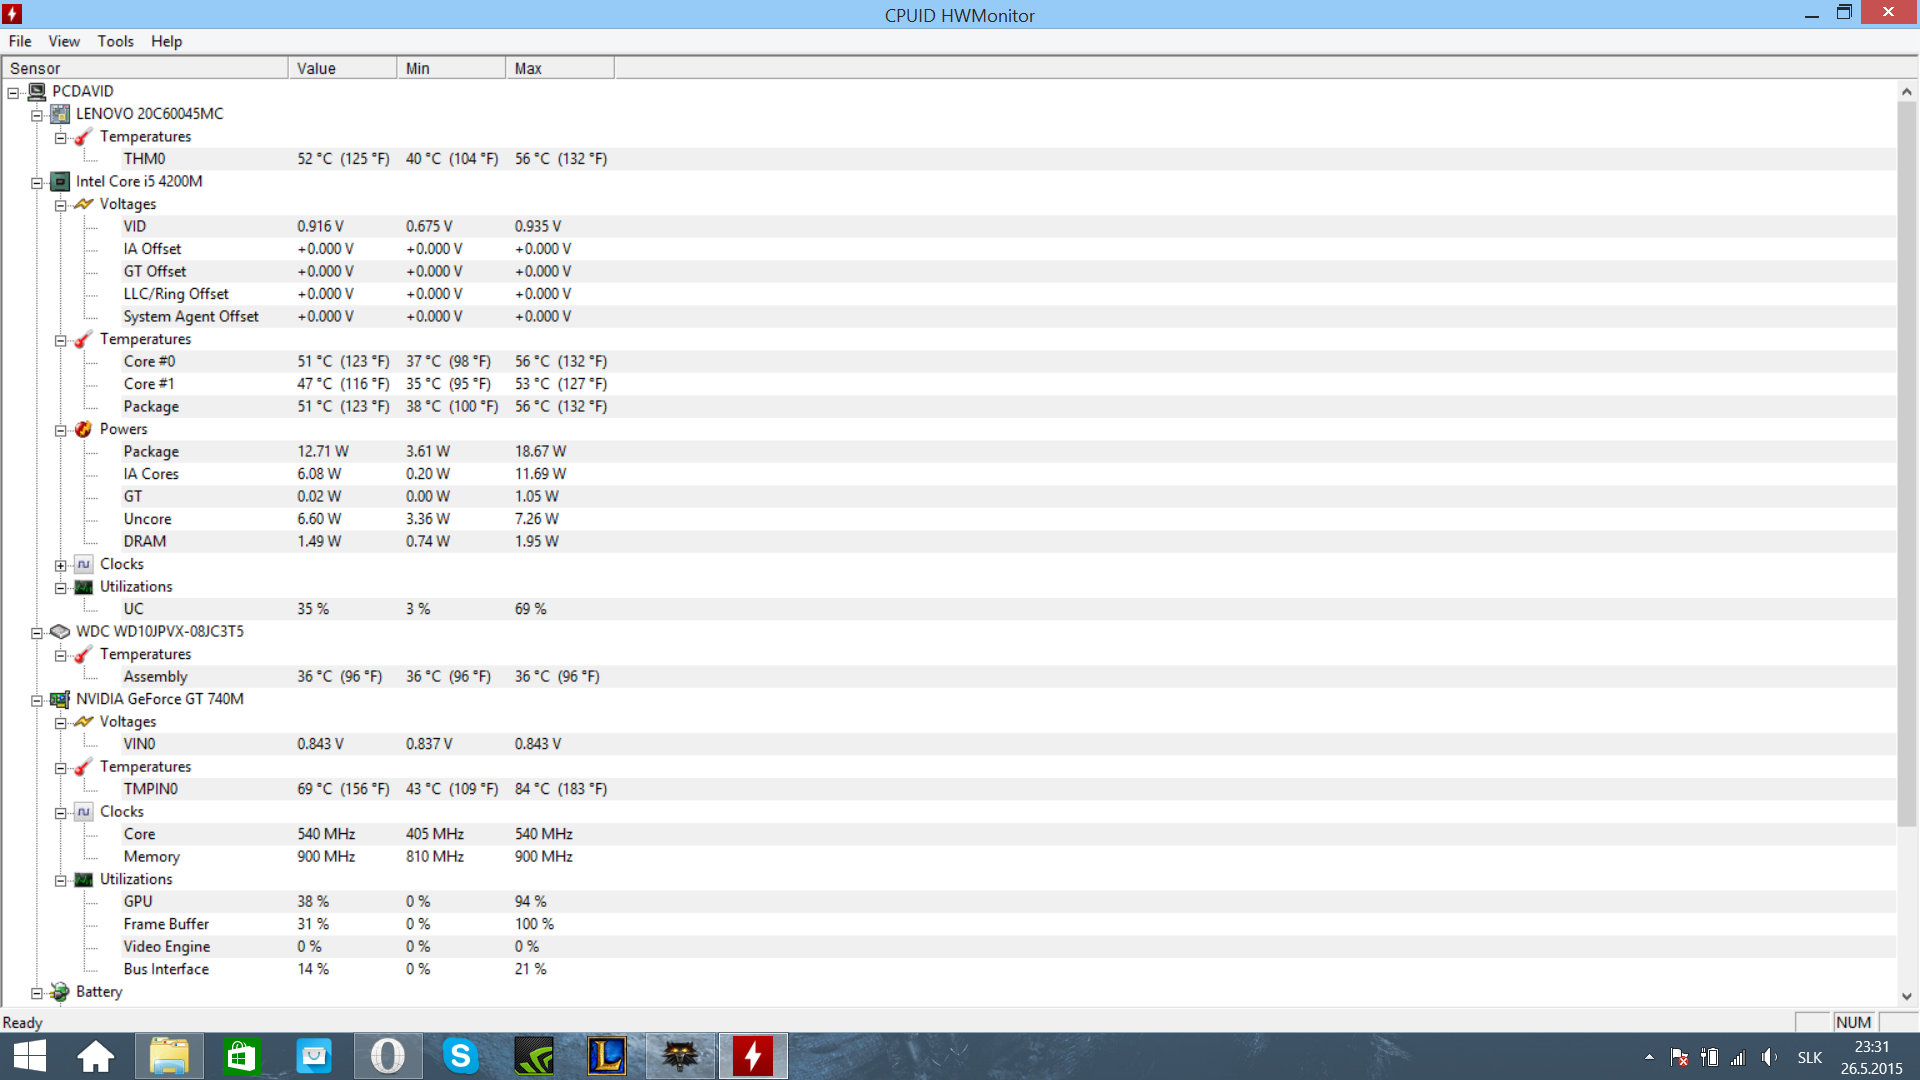Collapse the Powers section
1920x1080 pixels.
(x=60, y=430)
